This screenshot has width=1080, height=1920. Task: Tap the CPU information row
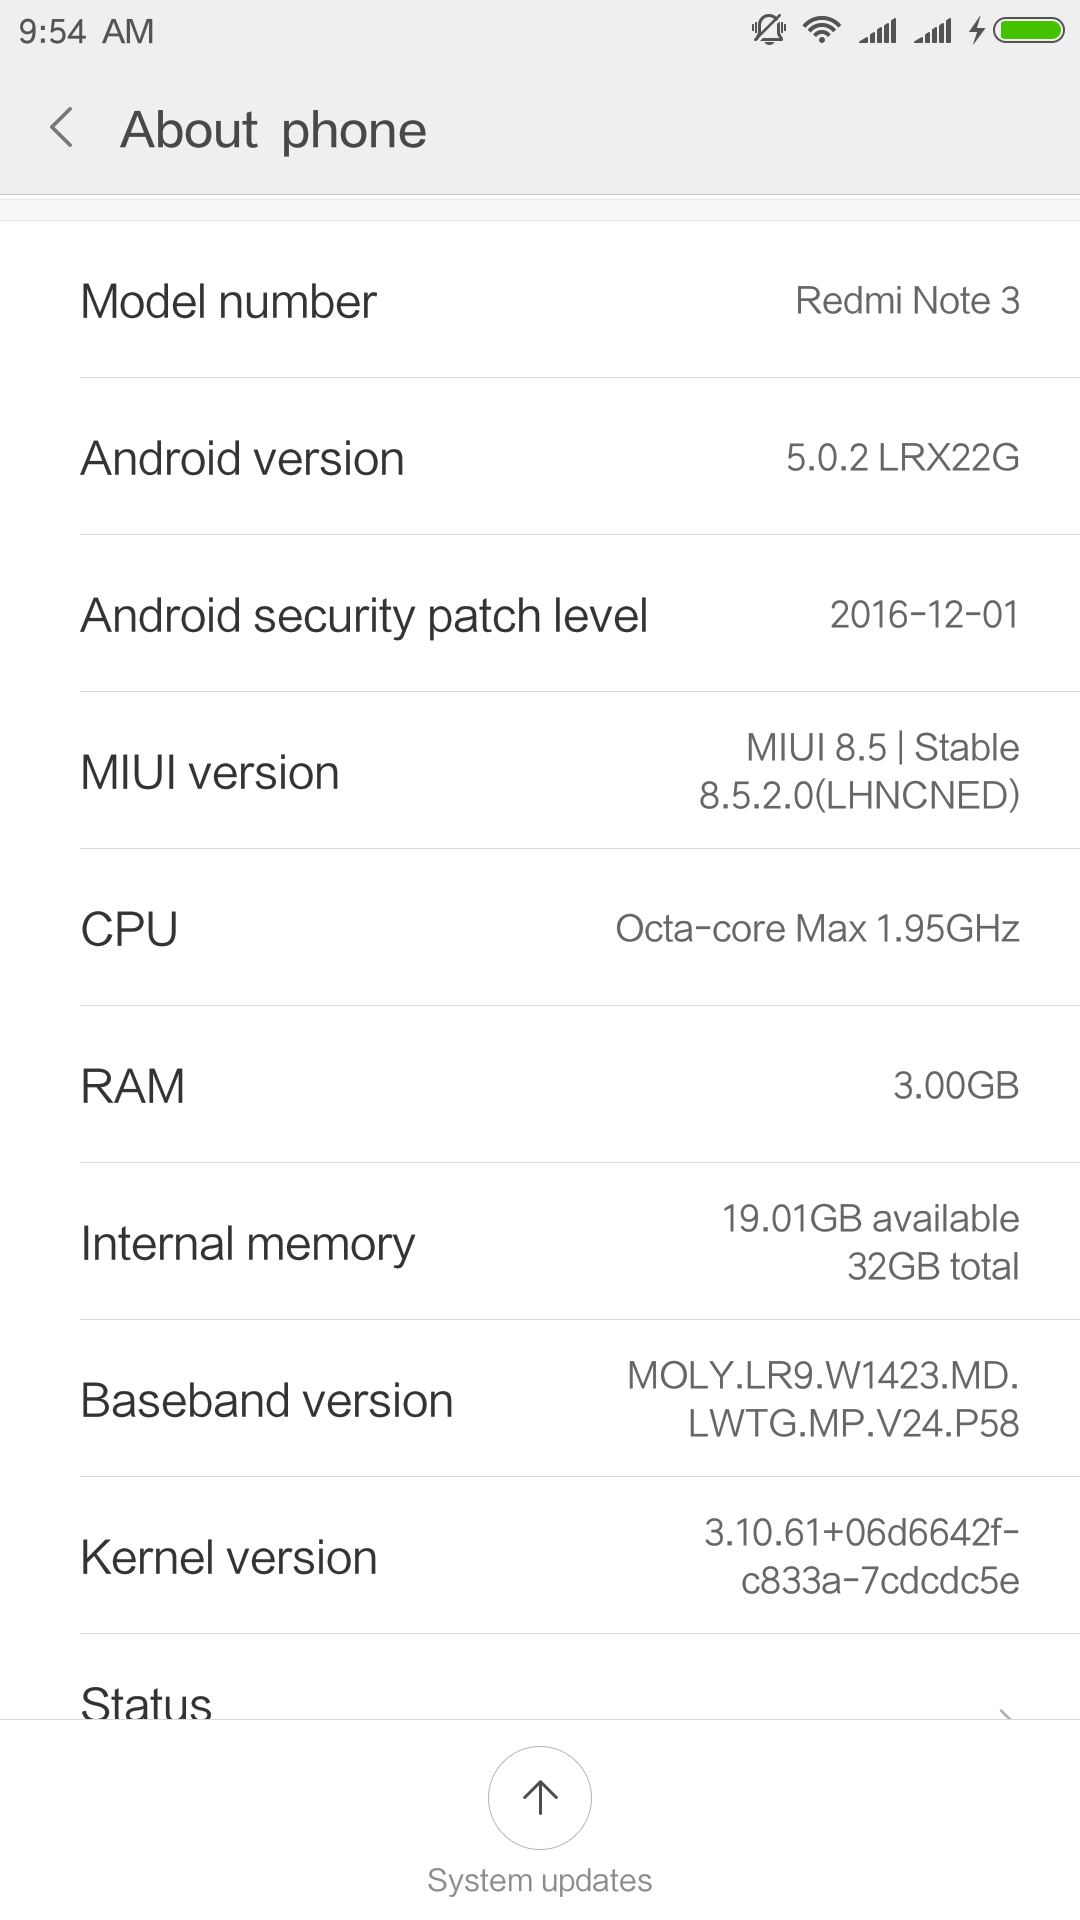[540, 928]
